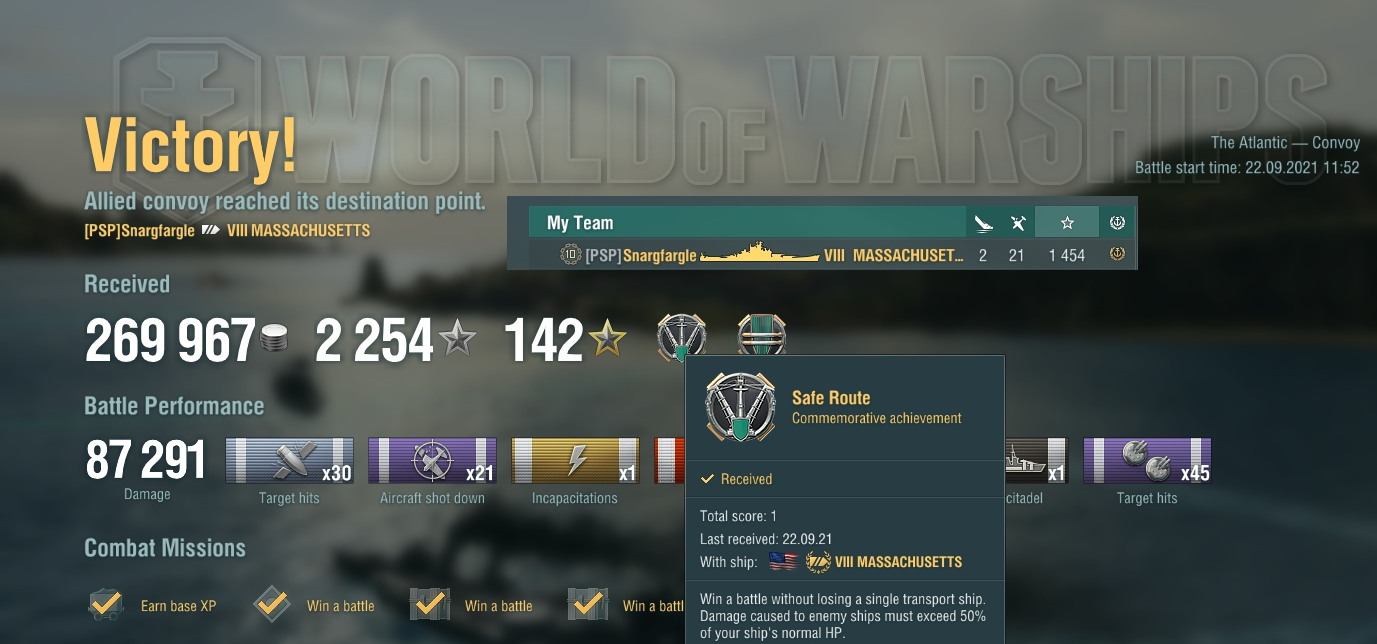
Task: Click the Earn base XP mission checkmark
Action: [105, 605]
